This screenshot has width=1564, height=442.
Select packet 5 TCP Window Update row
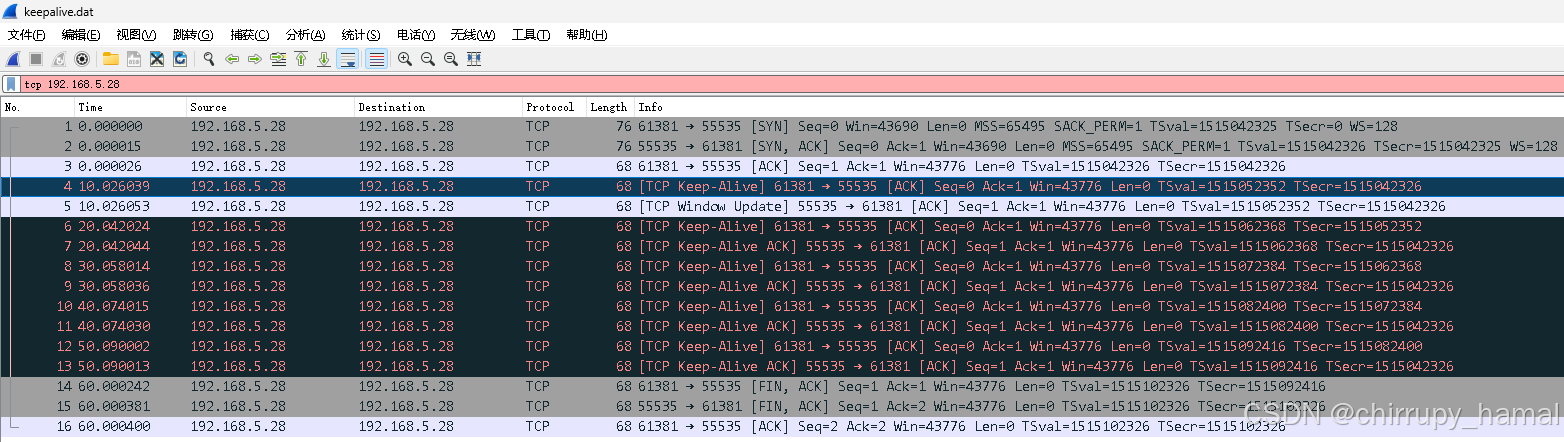[782, 206]
